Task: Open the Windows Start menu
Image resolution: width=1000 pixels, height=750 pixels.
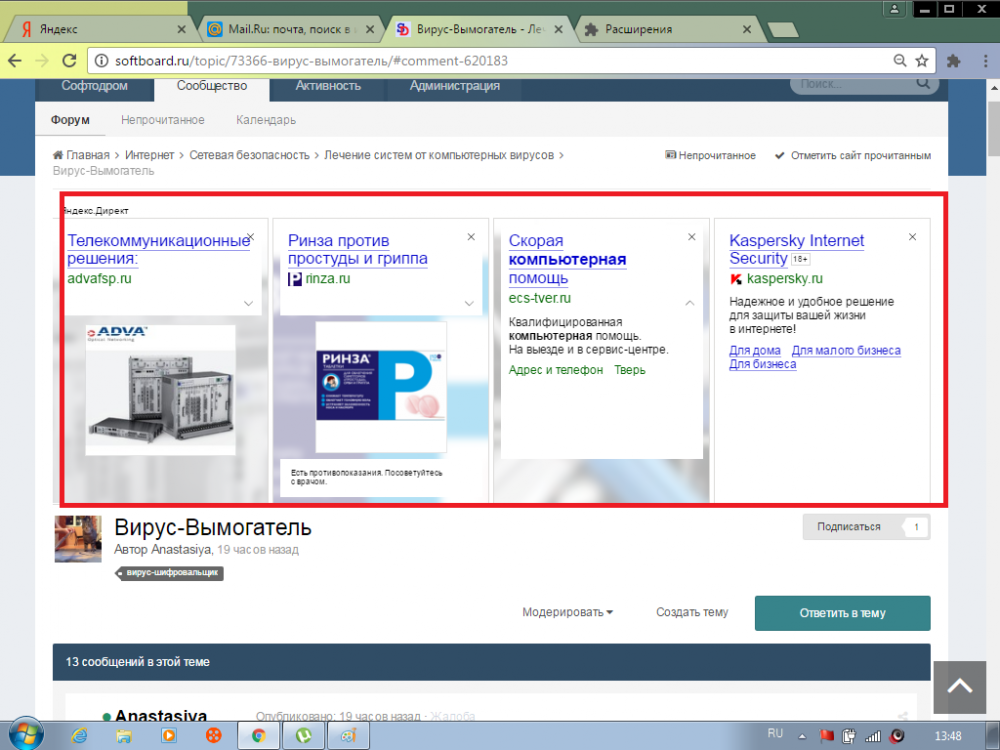Action: coord(24,733)
